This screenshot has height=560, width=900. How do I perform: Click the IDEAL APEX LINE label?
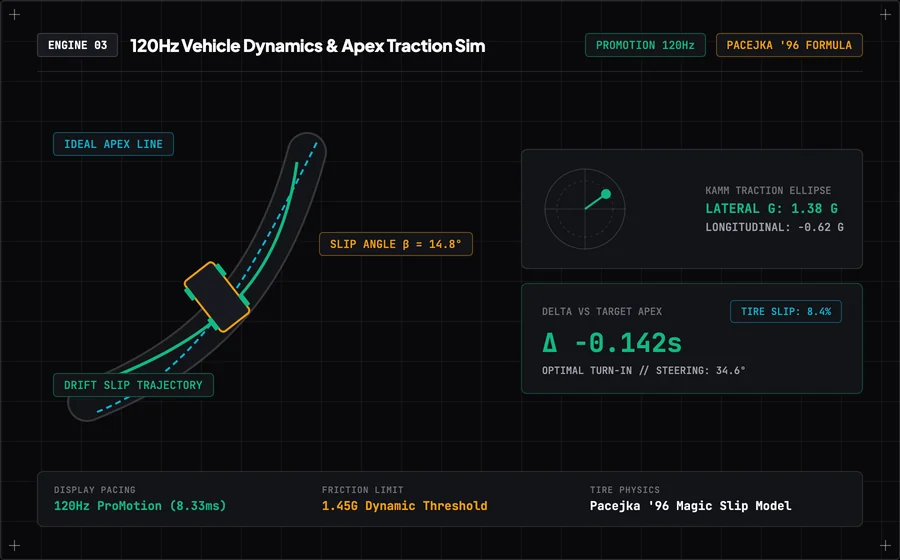(114, 144)
